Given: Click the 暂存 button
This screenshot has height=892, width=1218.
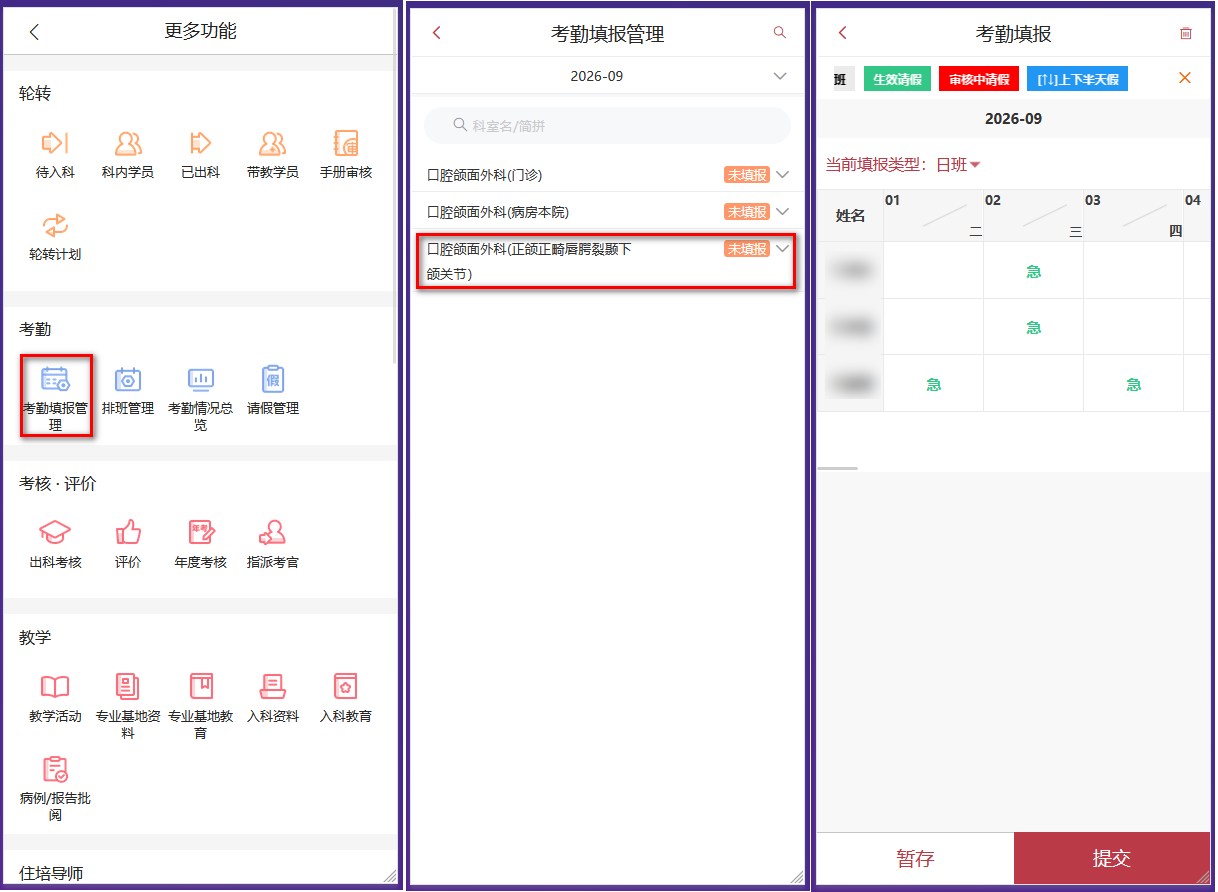Looking at the screenshot, I should pos(915,859).
